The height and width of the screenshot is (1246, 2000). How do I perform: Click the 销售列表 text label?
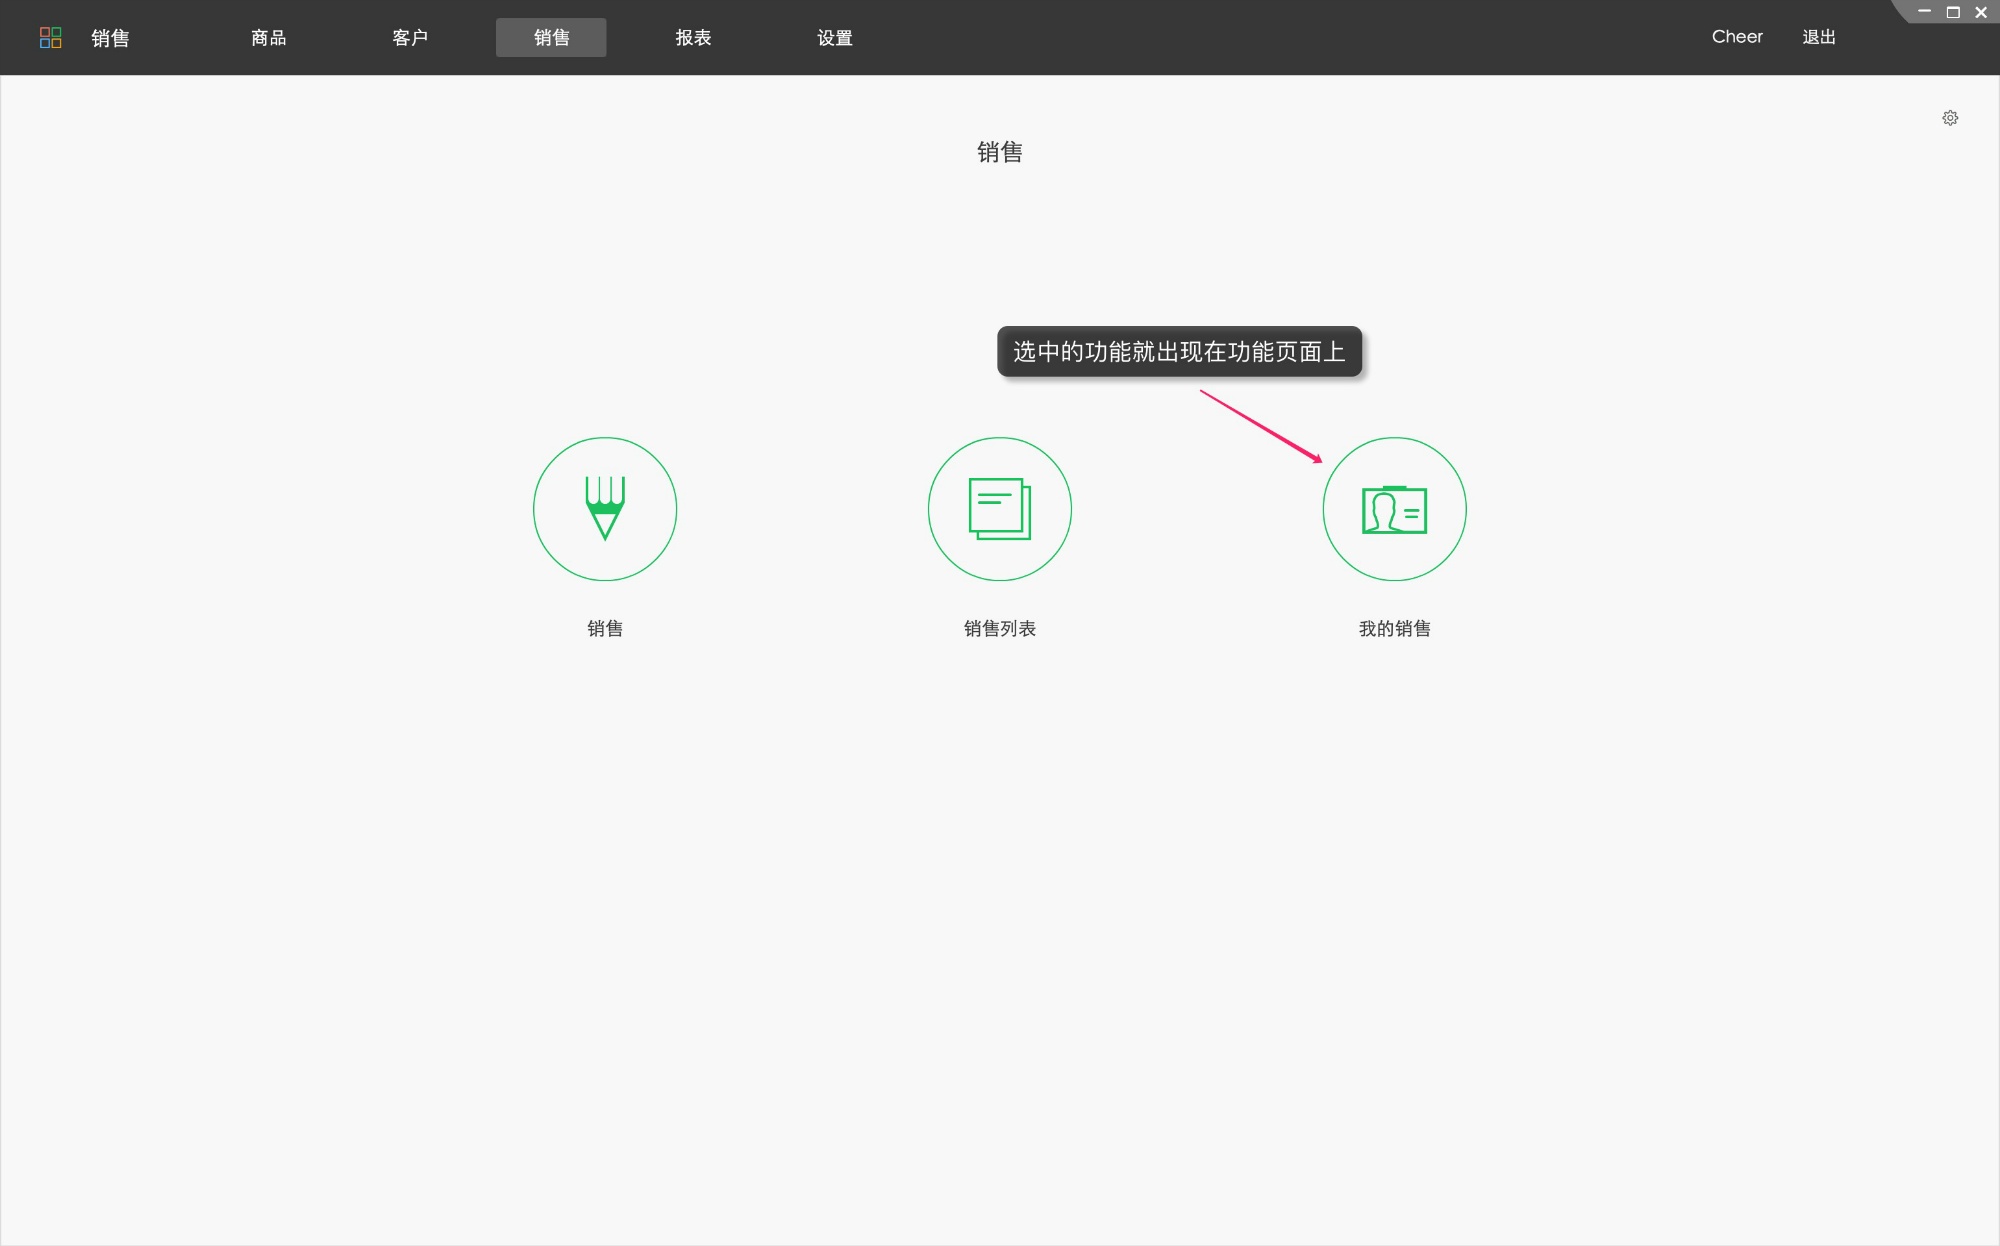[999, 628]
